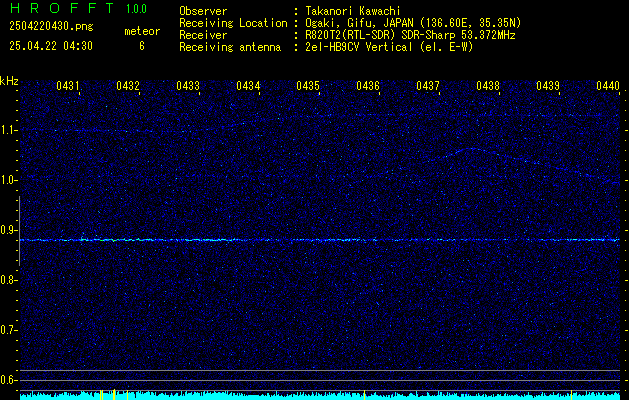629x400 pixels.
Task: Click the 0.7 frequency axis label
Action: [x=8, y=330]
